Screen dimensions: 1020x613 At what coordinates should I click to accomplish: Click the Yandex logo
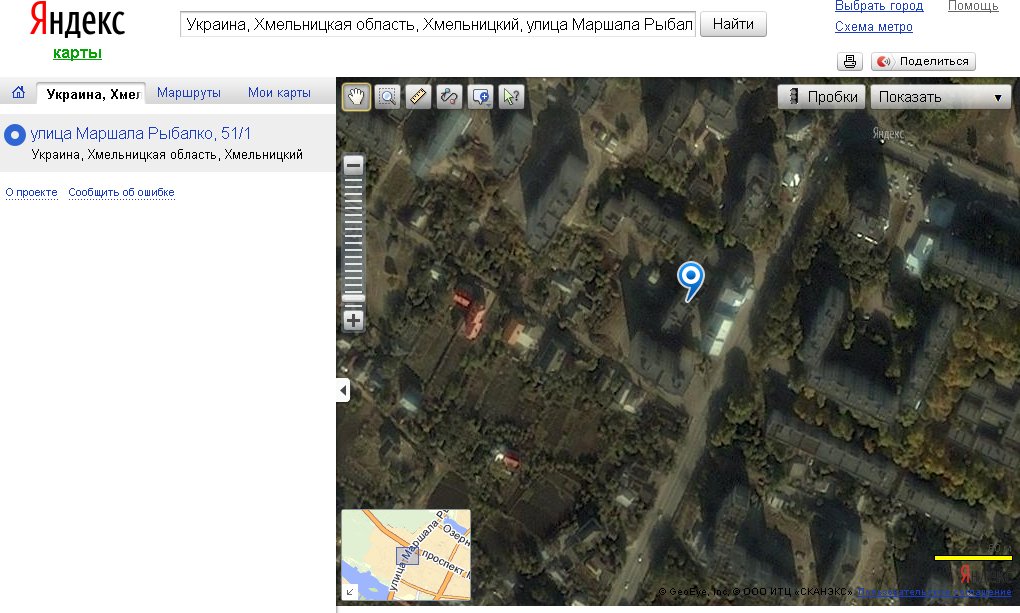(x=77, y=20)
